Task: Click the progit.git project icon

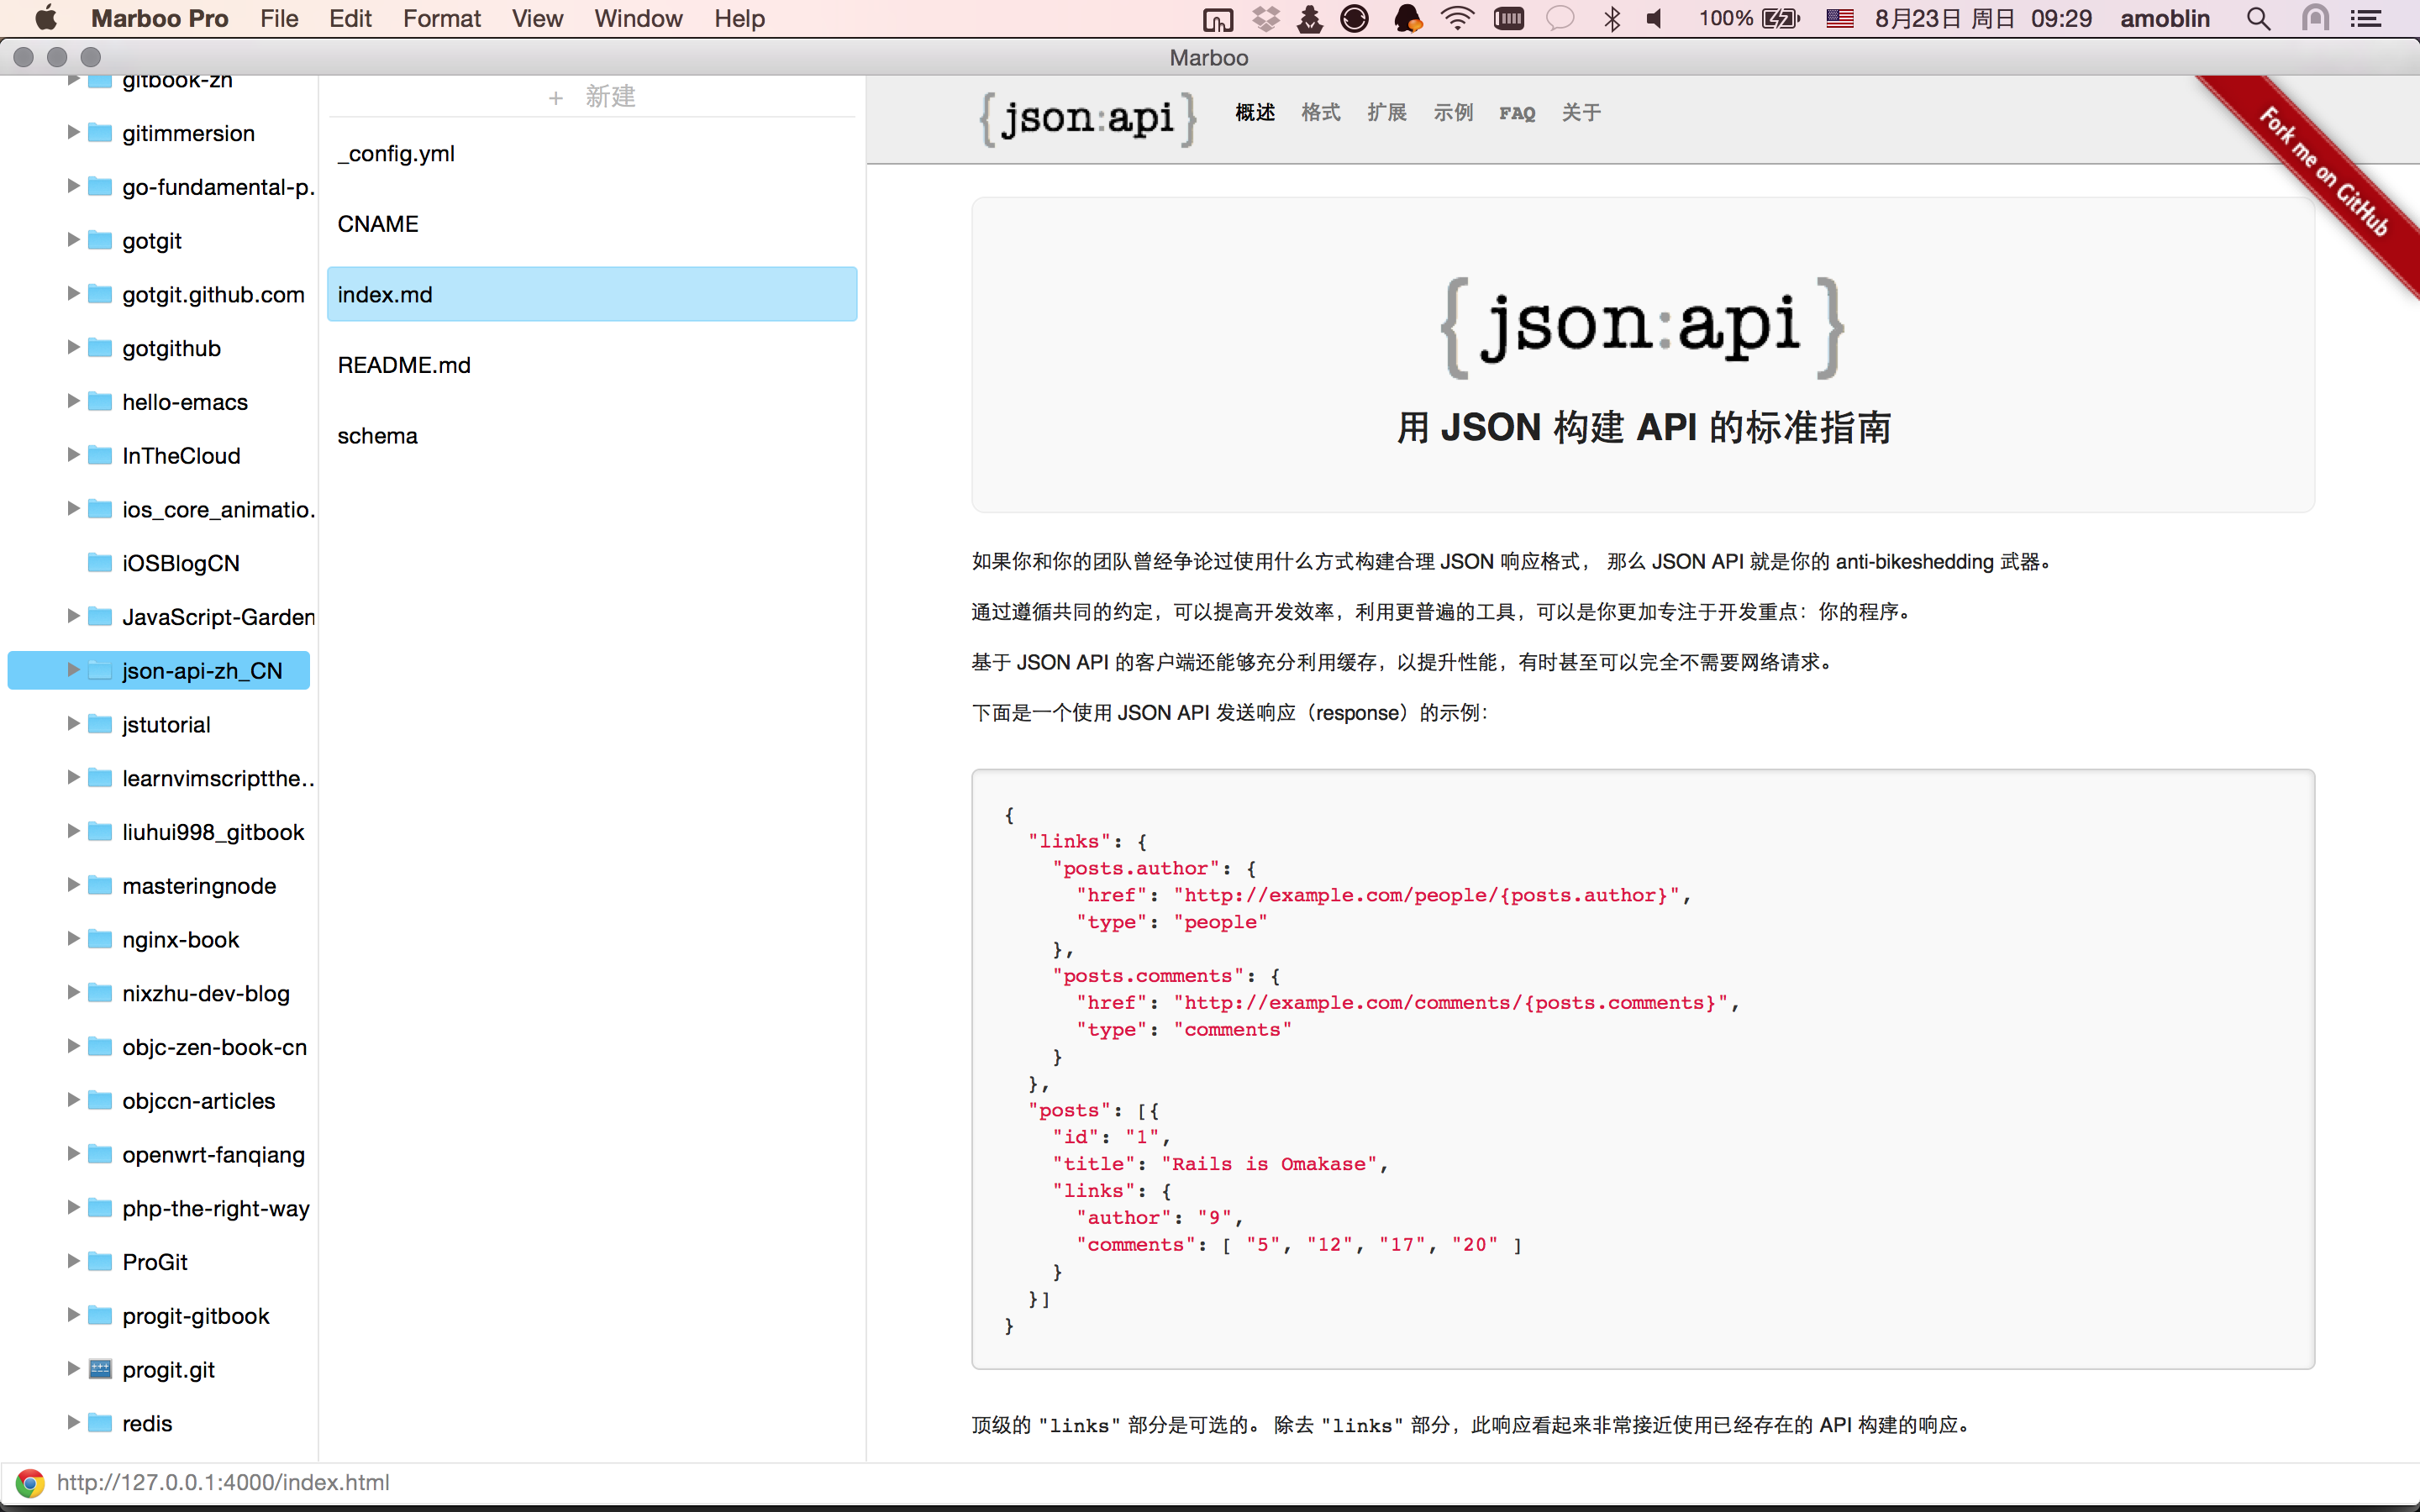Action: pos(100,1369)
